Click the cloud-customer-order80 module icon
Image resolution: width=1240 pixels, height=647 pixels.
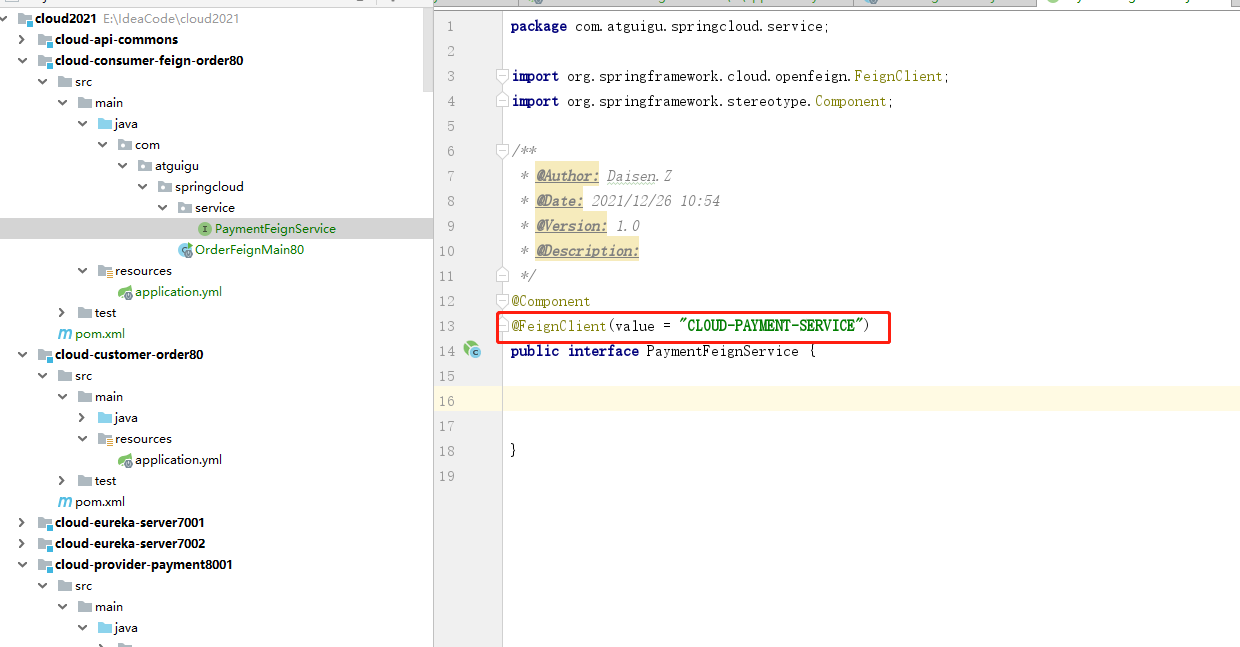point(45,355)
